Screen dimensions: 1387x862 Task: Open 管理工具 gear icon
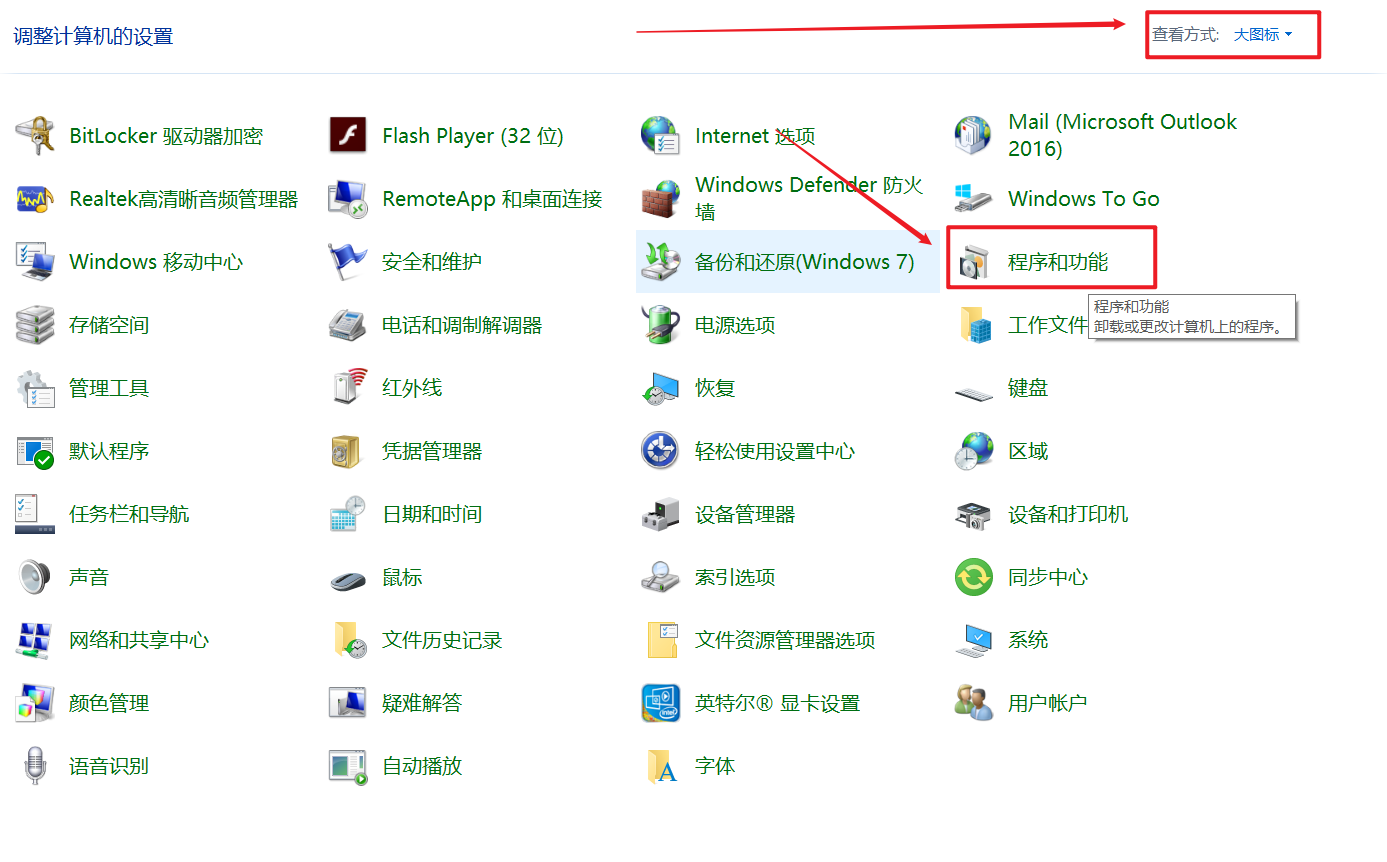click(35, 388)
